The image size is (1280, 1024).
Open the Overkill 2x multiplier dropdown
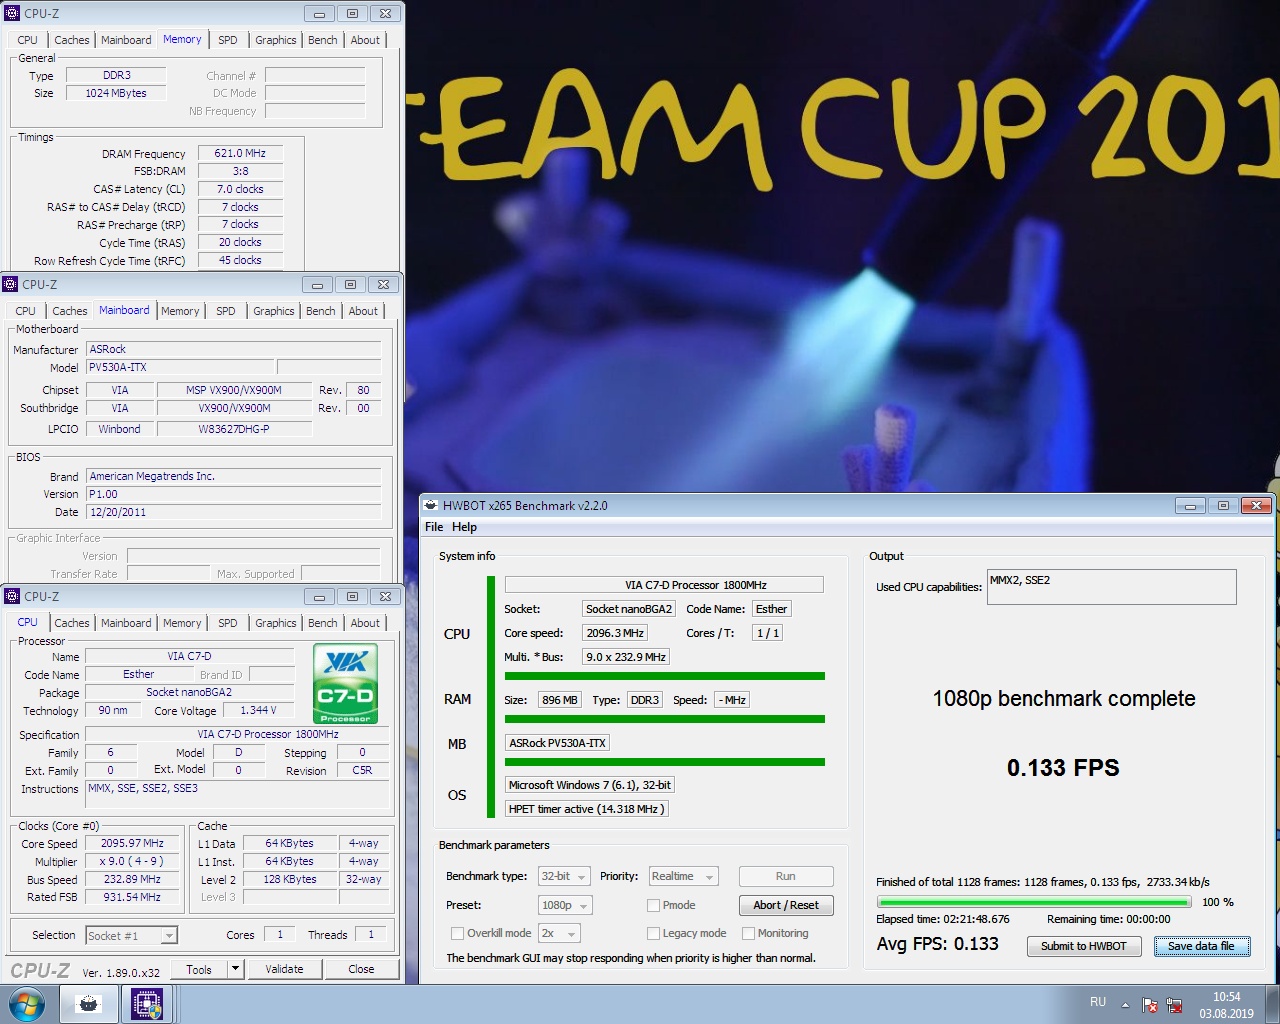pos(559,934)
